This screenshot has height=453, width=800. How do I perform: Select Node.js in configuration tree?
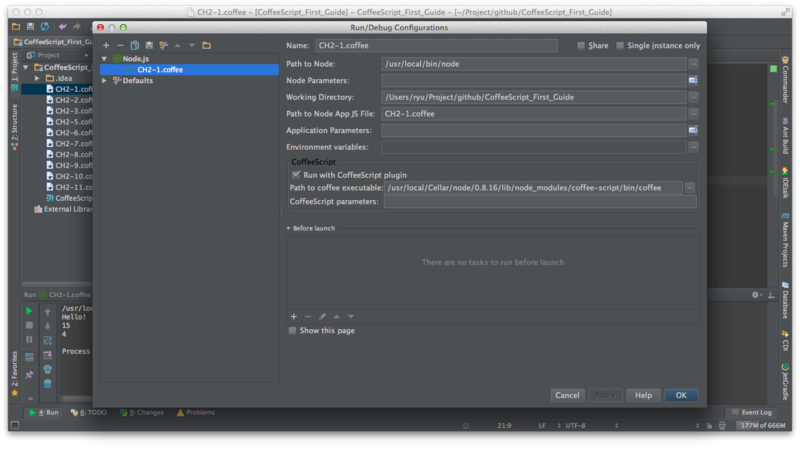[x=135, y=59]
